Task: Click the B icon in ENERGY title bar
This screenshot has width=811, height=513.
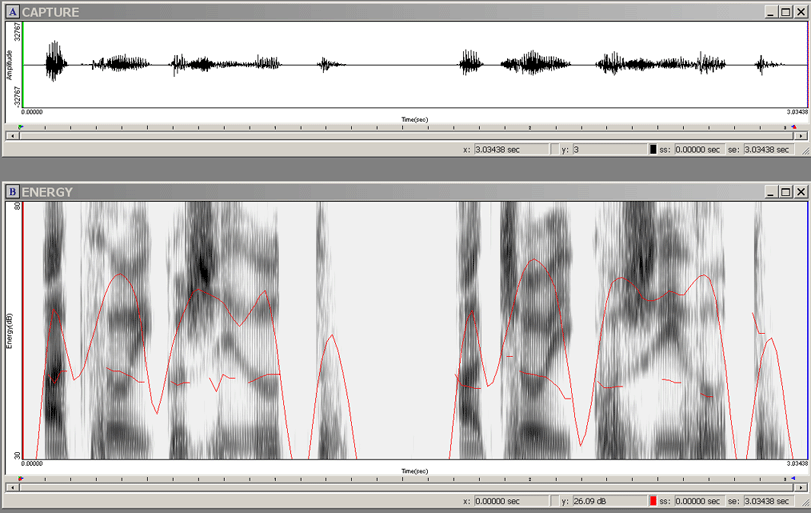Action: point(13,191)
